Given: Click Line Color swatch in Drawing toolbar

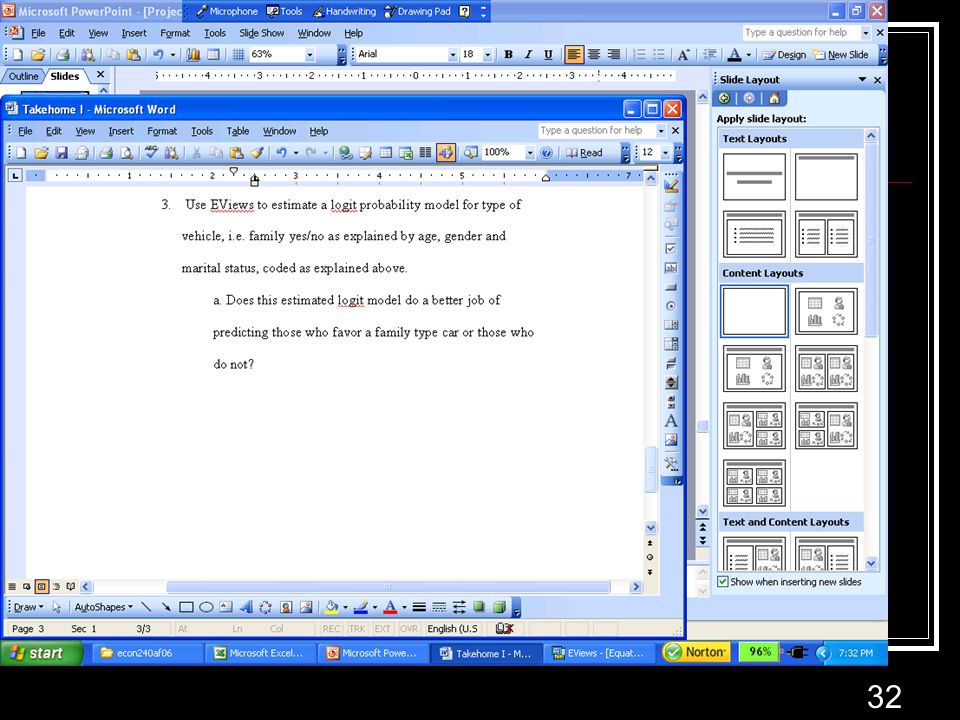Looking at the screenshot, I should [x=361, y=607].
